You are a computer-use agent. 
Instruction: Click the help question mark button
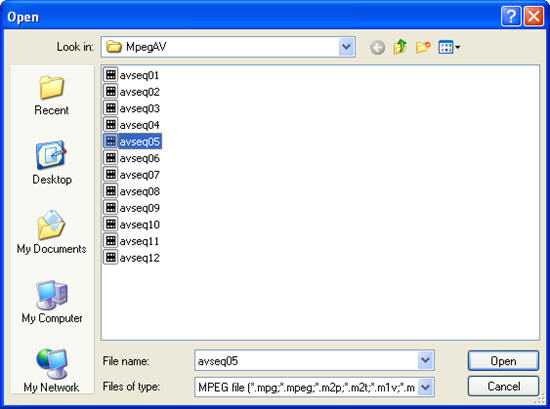[x=511, y=16]
